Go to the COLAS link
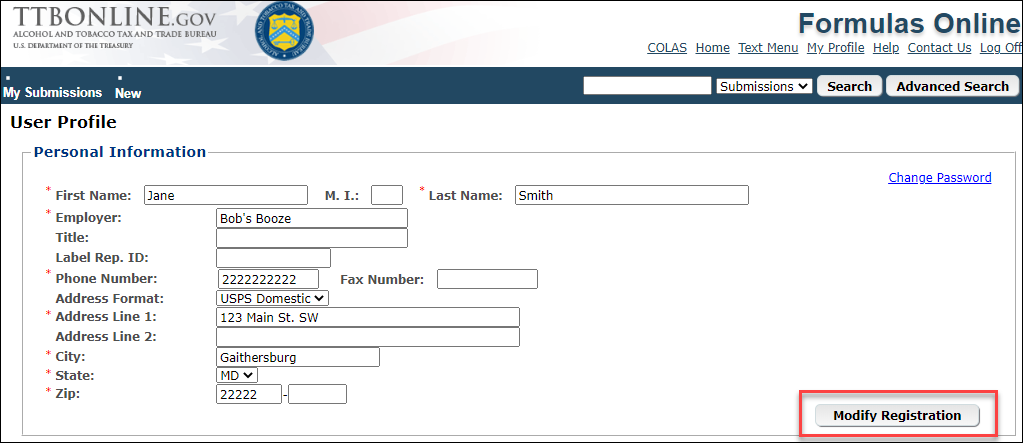This screenshot has width=1023, height=443. 667,48
